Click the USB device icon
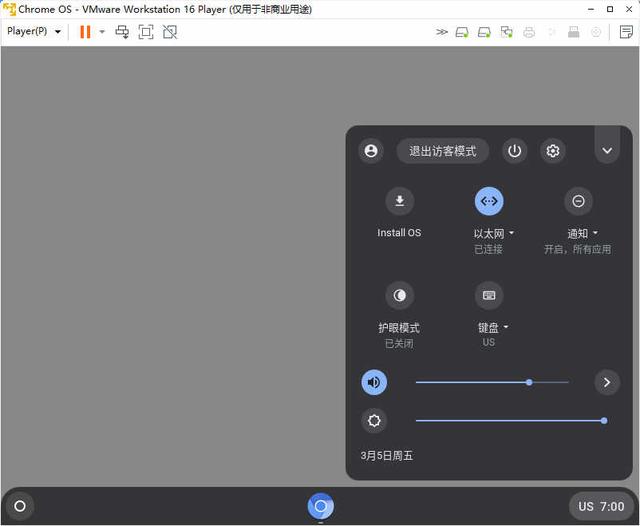The height and width of the screenshot is (526, 640). [x=573, y=32]
